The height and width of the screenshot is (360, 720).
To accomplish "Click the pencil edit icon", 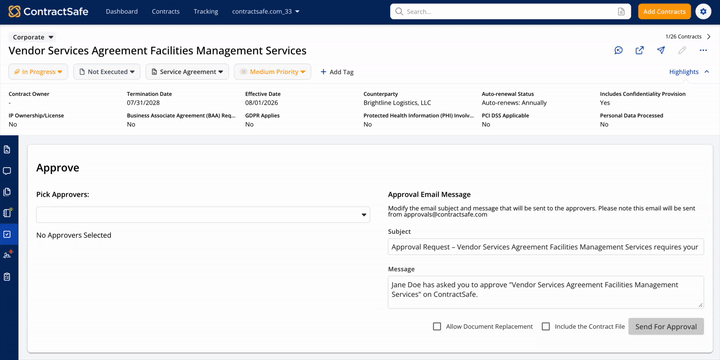I will pyautogui.click(x=682, y=51).
